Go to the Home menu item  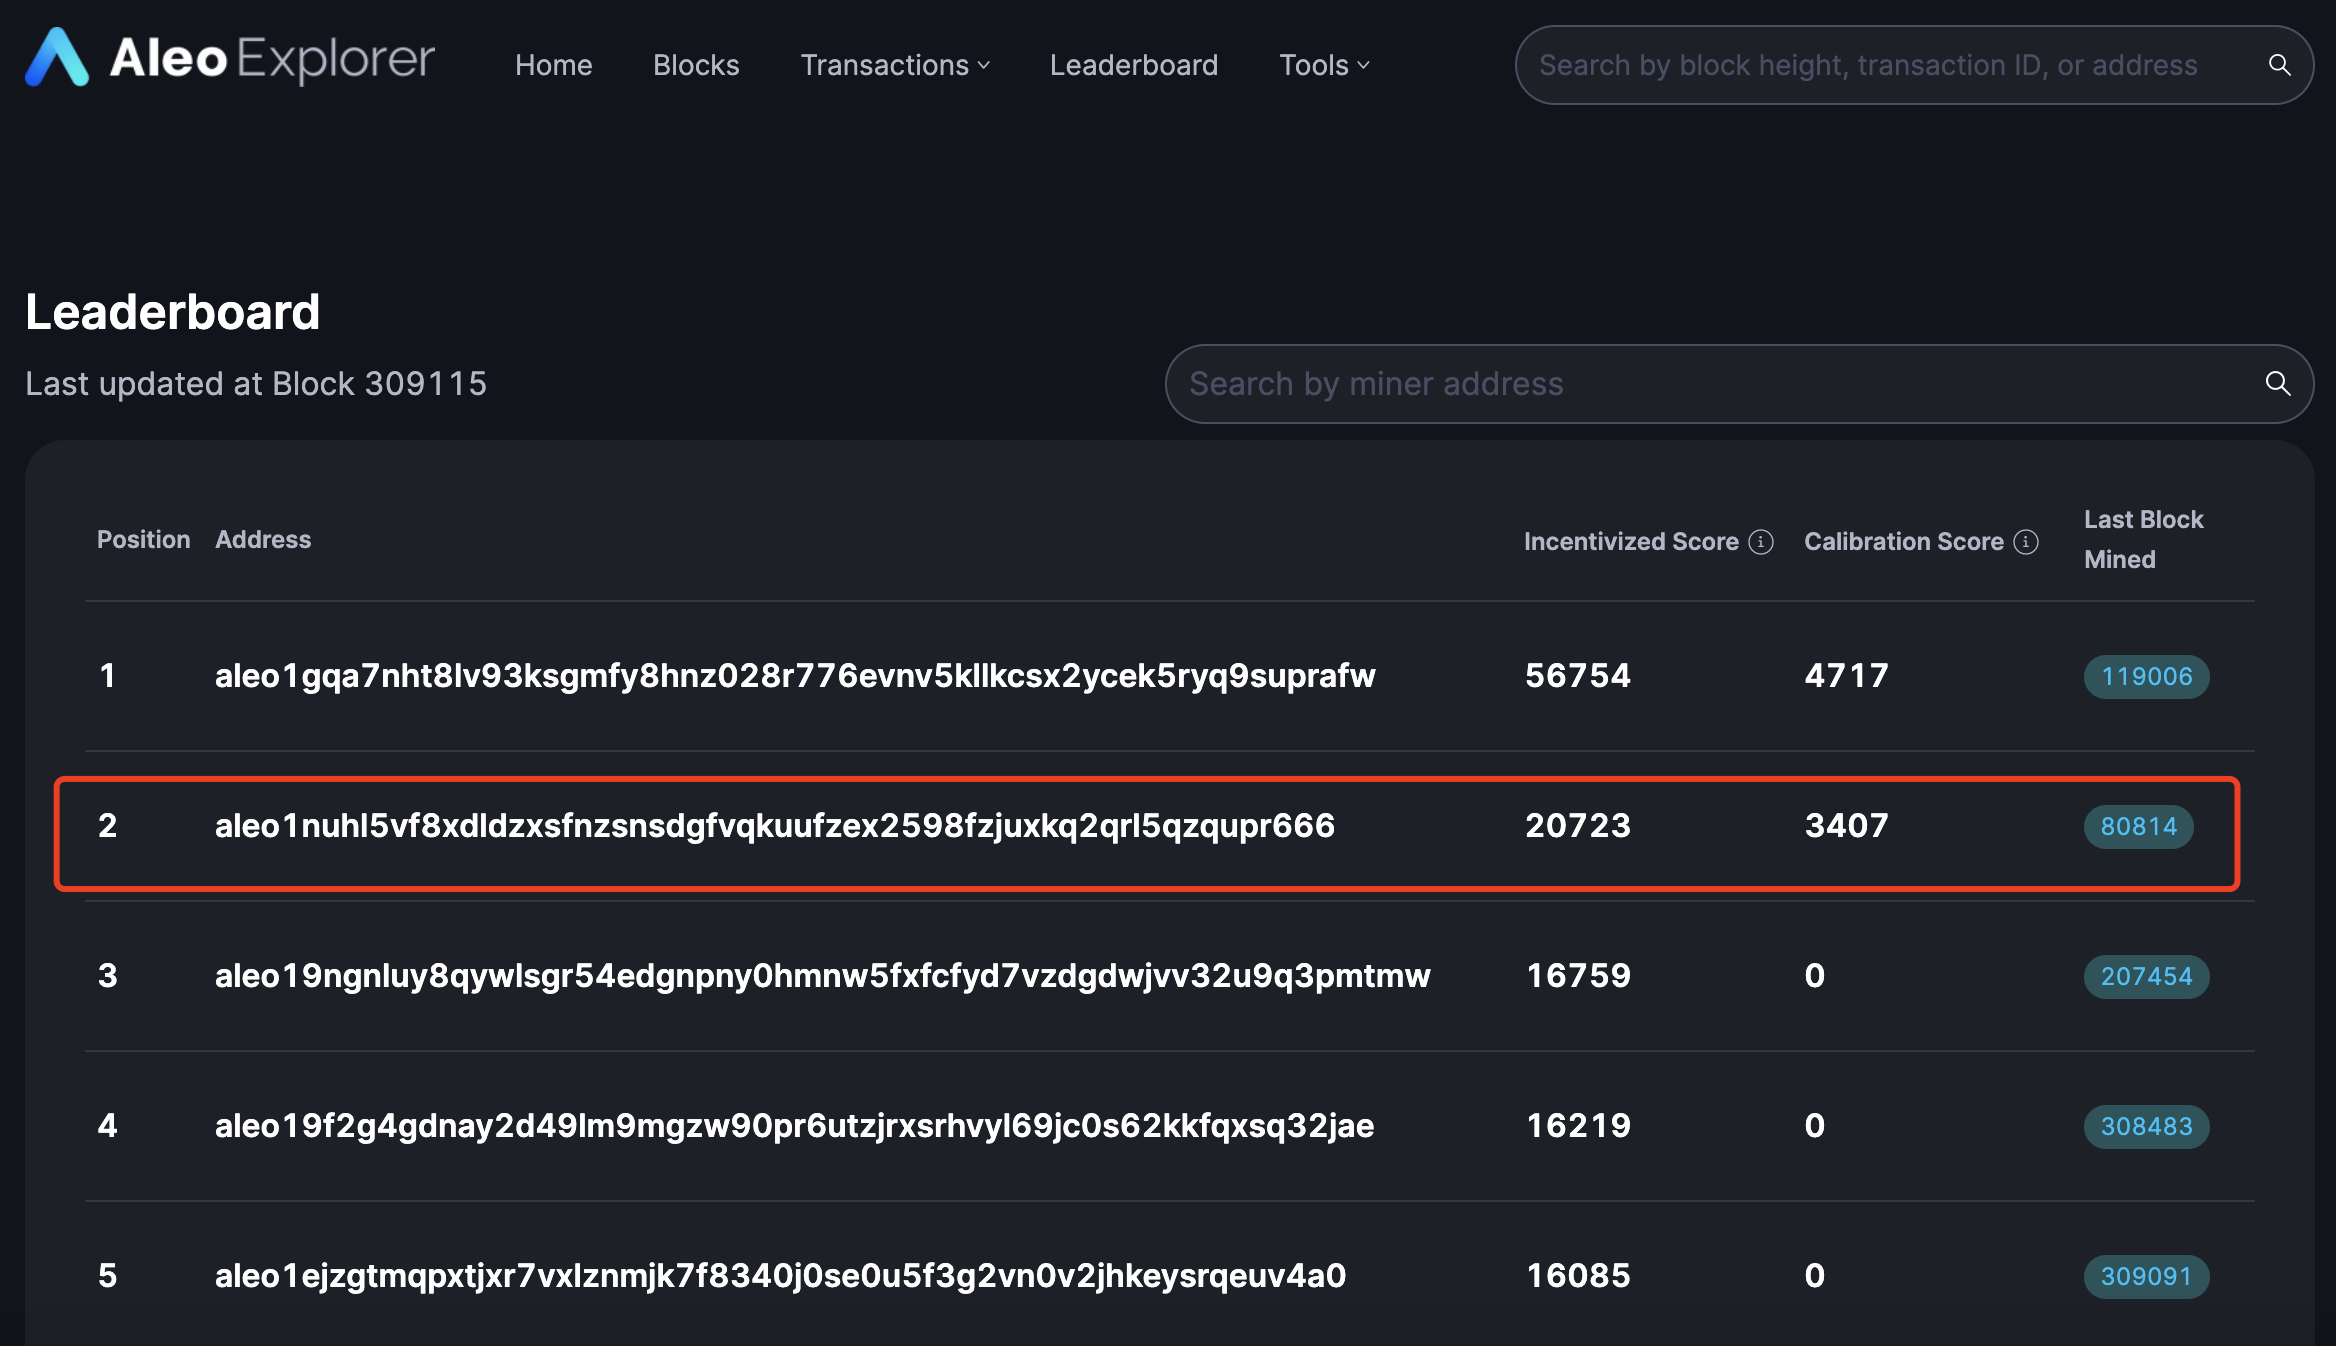(x=553, y=64)
